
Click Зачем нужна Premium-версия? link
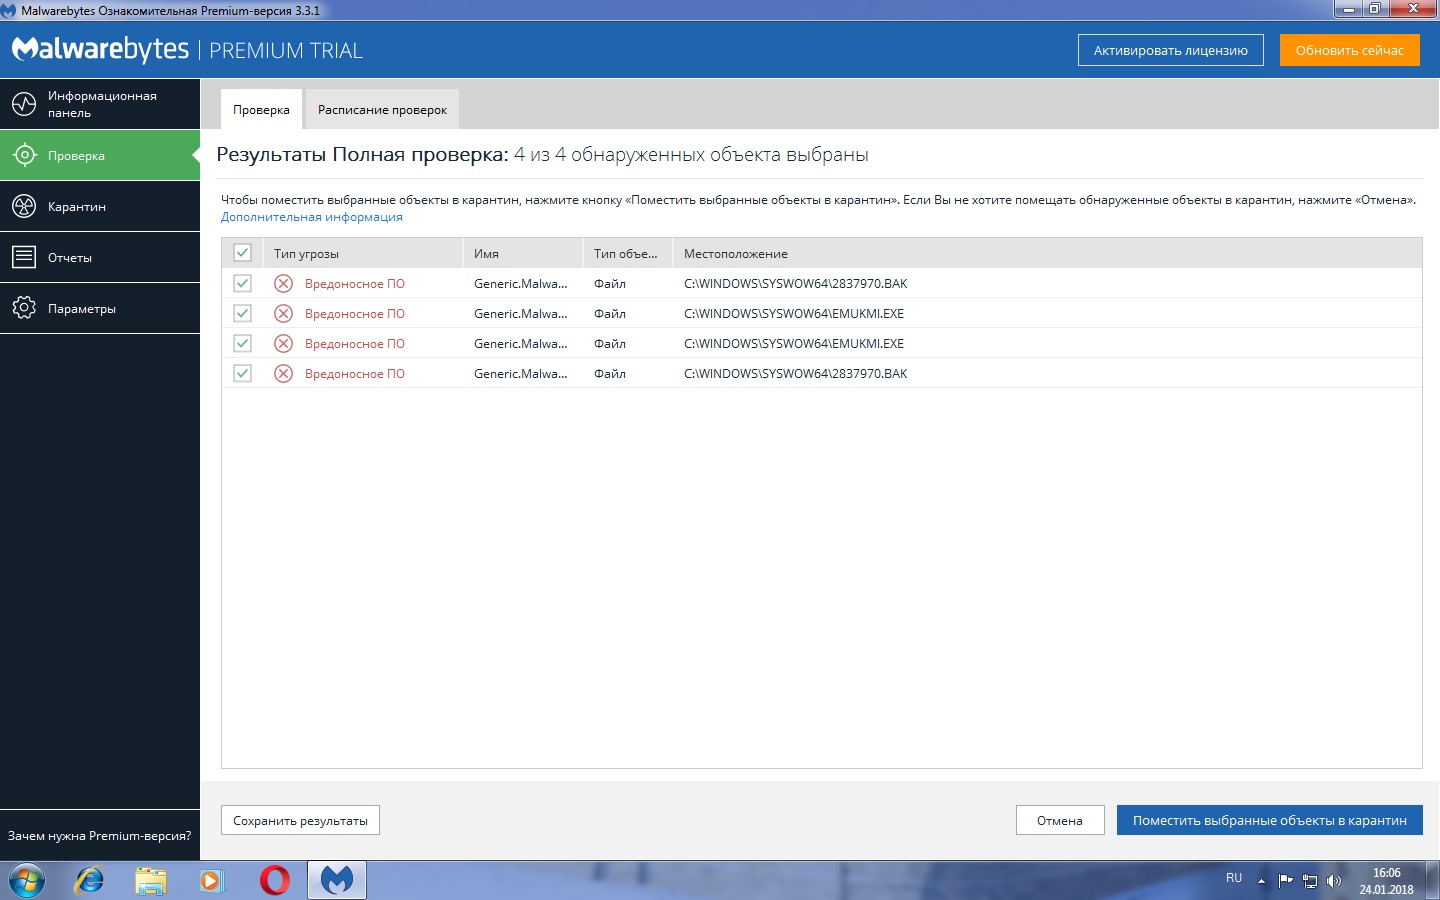pos(99,835)
